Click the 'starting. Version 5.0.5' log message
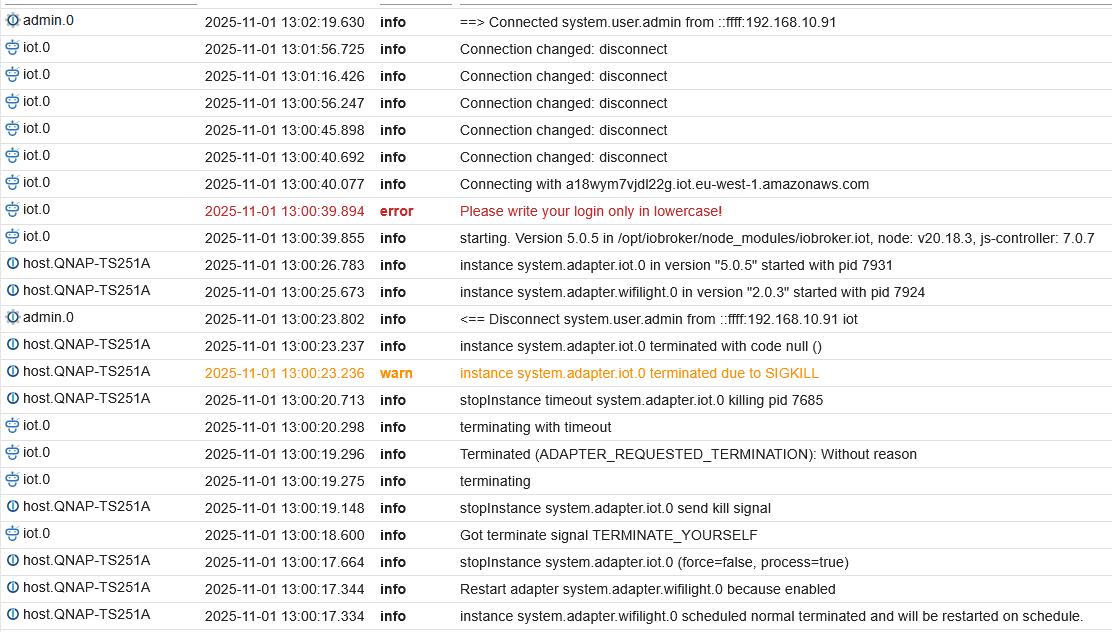1112x632 pixels. [x=776, y=238]
